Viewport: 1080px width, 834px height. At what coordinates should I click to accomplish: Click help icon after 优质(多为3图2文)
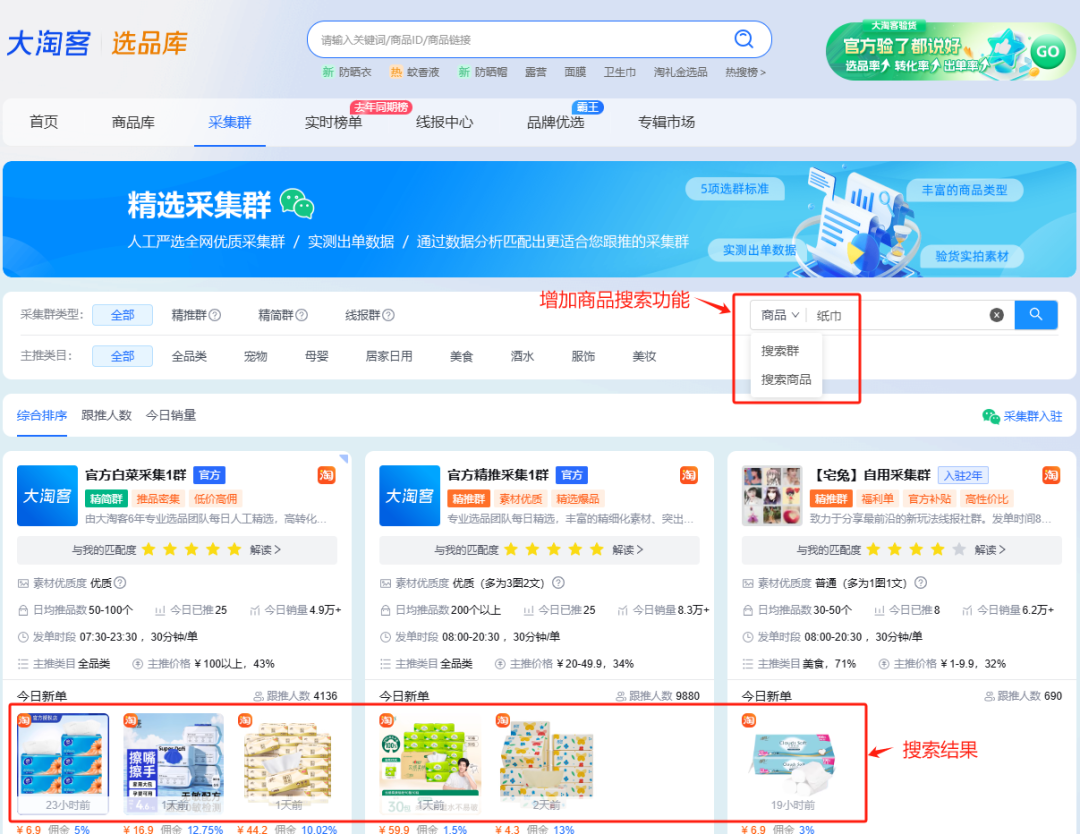(x=559, y=583)
